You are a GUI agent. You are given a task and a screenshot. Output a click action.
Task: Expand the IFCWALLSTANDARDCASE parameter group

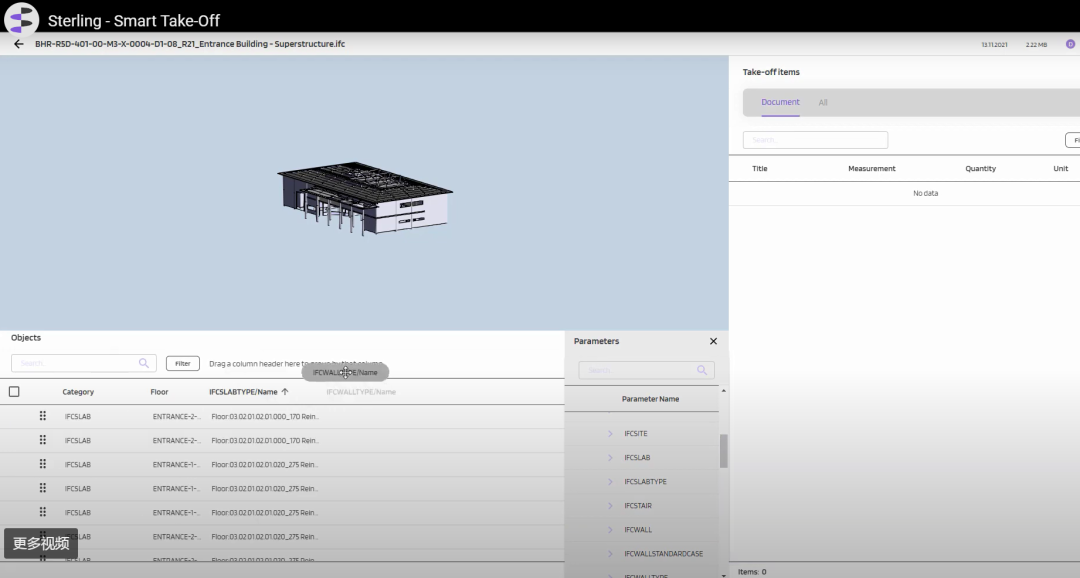click(610, 554)
